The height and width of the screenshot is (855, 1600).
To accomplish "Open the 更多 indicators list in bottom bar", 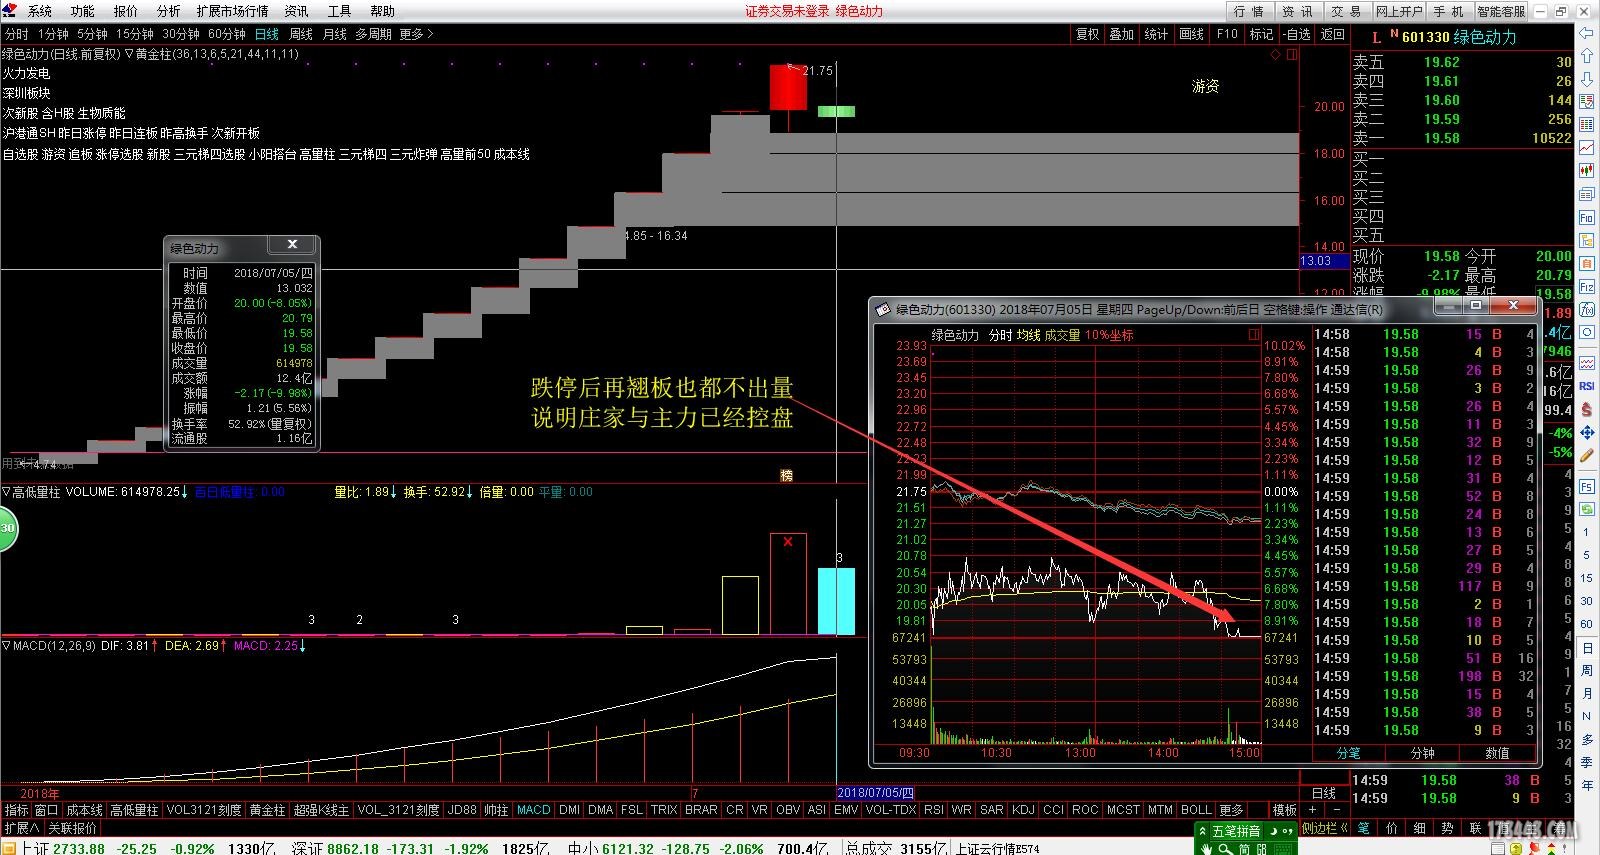I will [1231, 810].
